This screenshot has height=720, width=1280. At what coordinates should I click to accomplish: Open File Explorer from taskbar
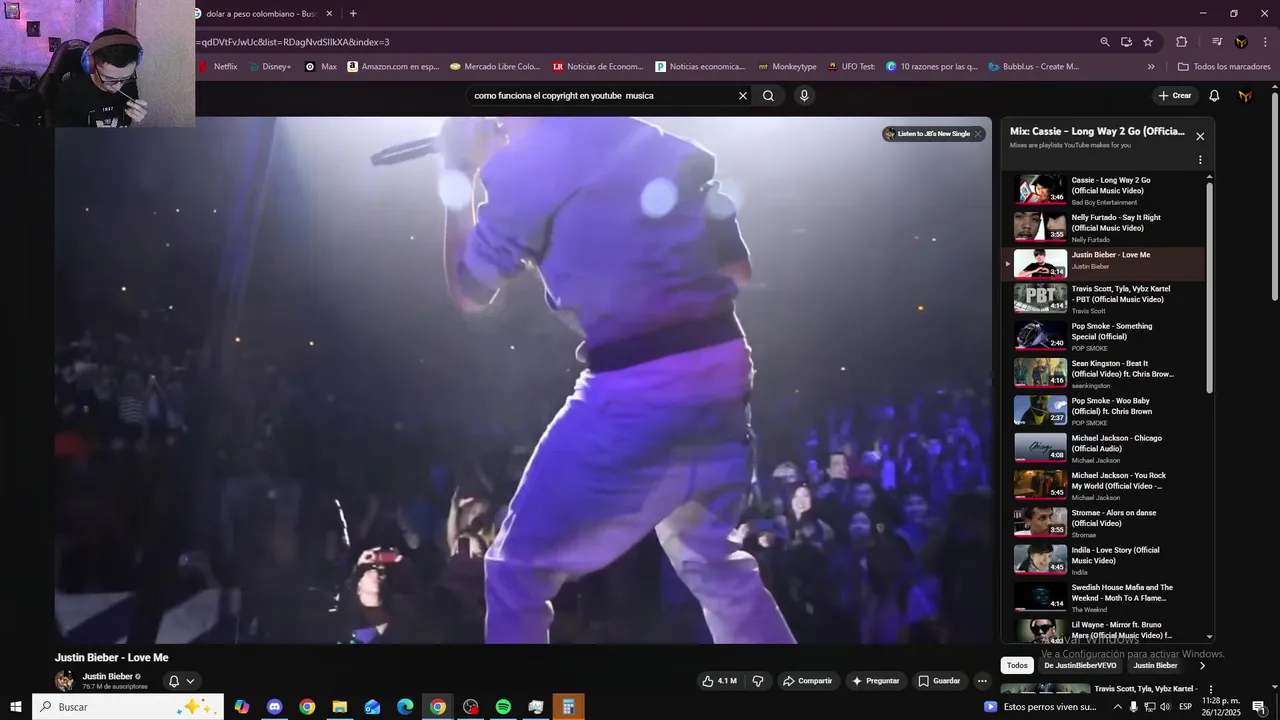[340, 707]
